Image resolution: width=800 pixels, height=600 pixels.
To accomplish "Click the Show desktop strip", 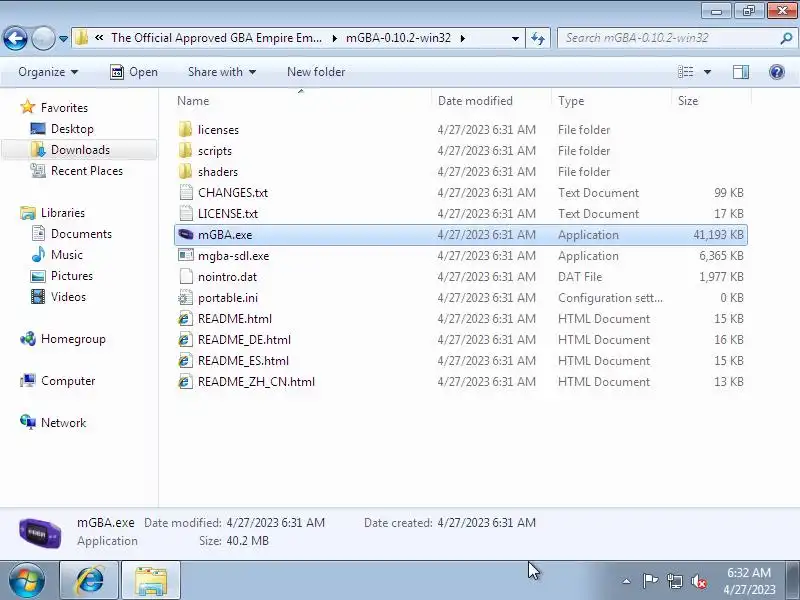I will point(794,581).
